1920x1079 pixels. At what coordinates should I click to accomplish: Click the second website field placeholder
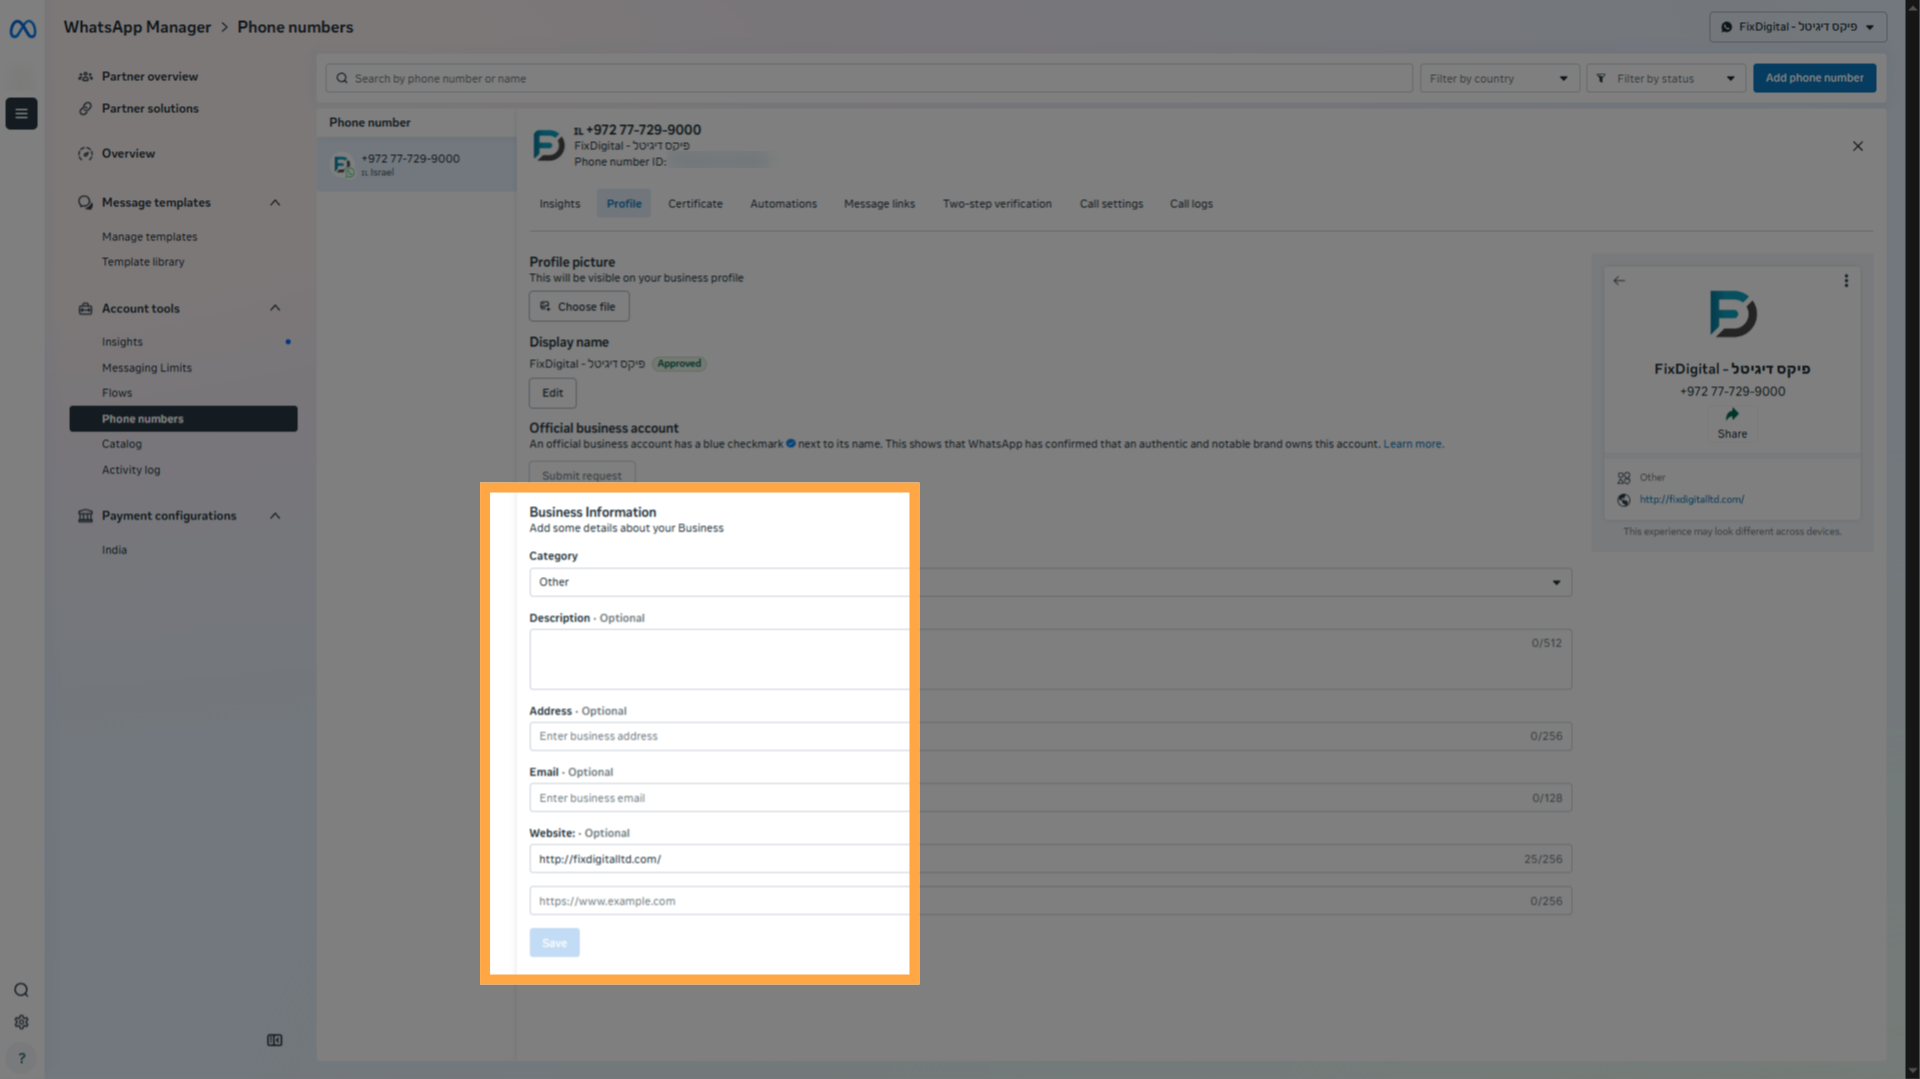(1050, 901)
